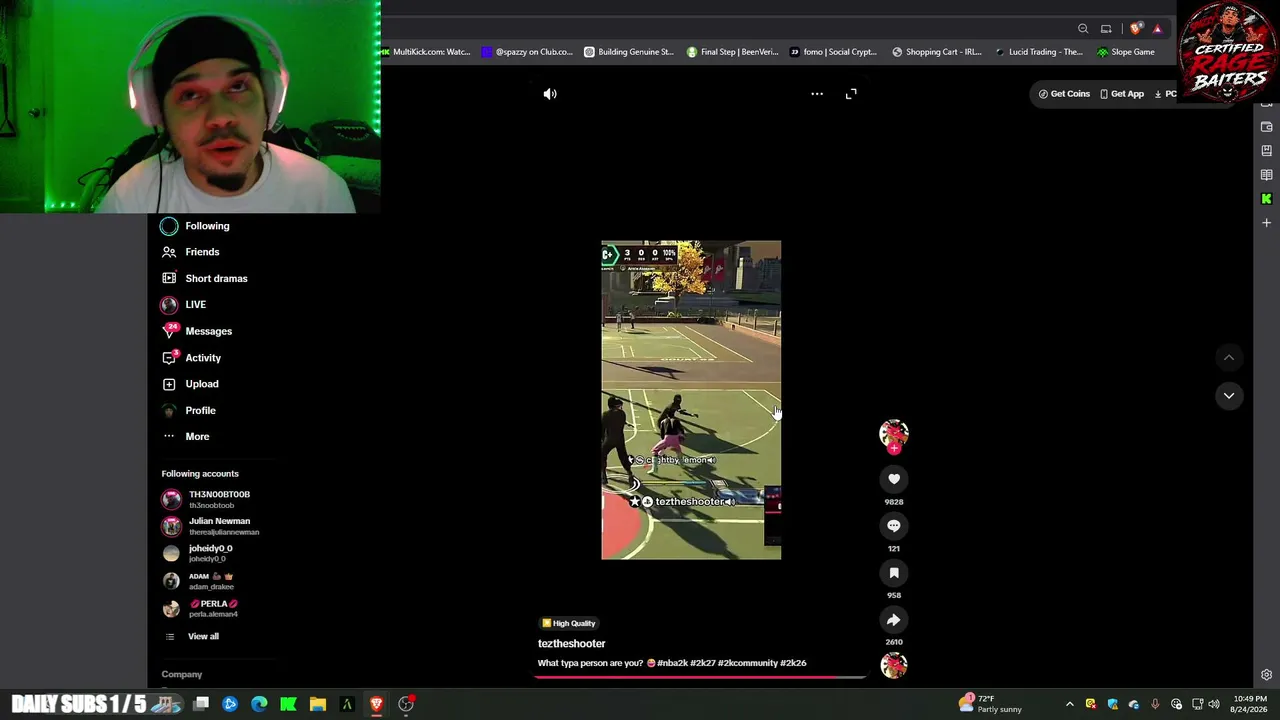Open Kick app from taskbar
1280x720 pixels.
tap(288, 704)
